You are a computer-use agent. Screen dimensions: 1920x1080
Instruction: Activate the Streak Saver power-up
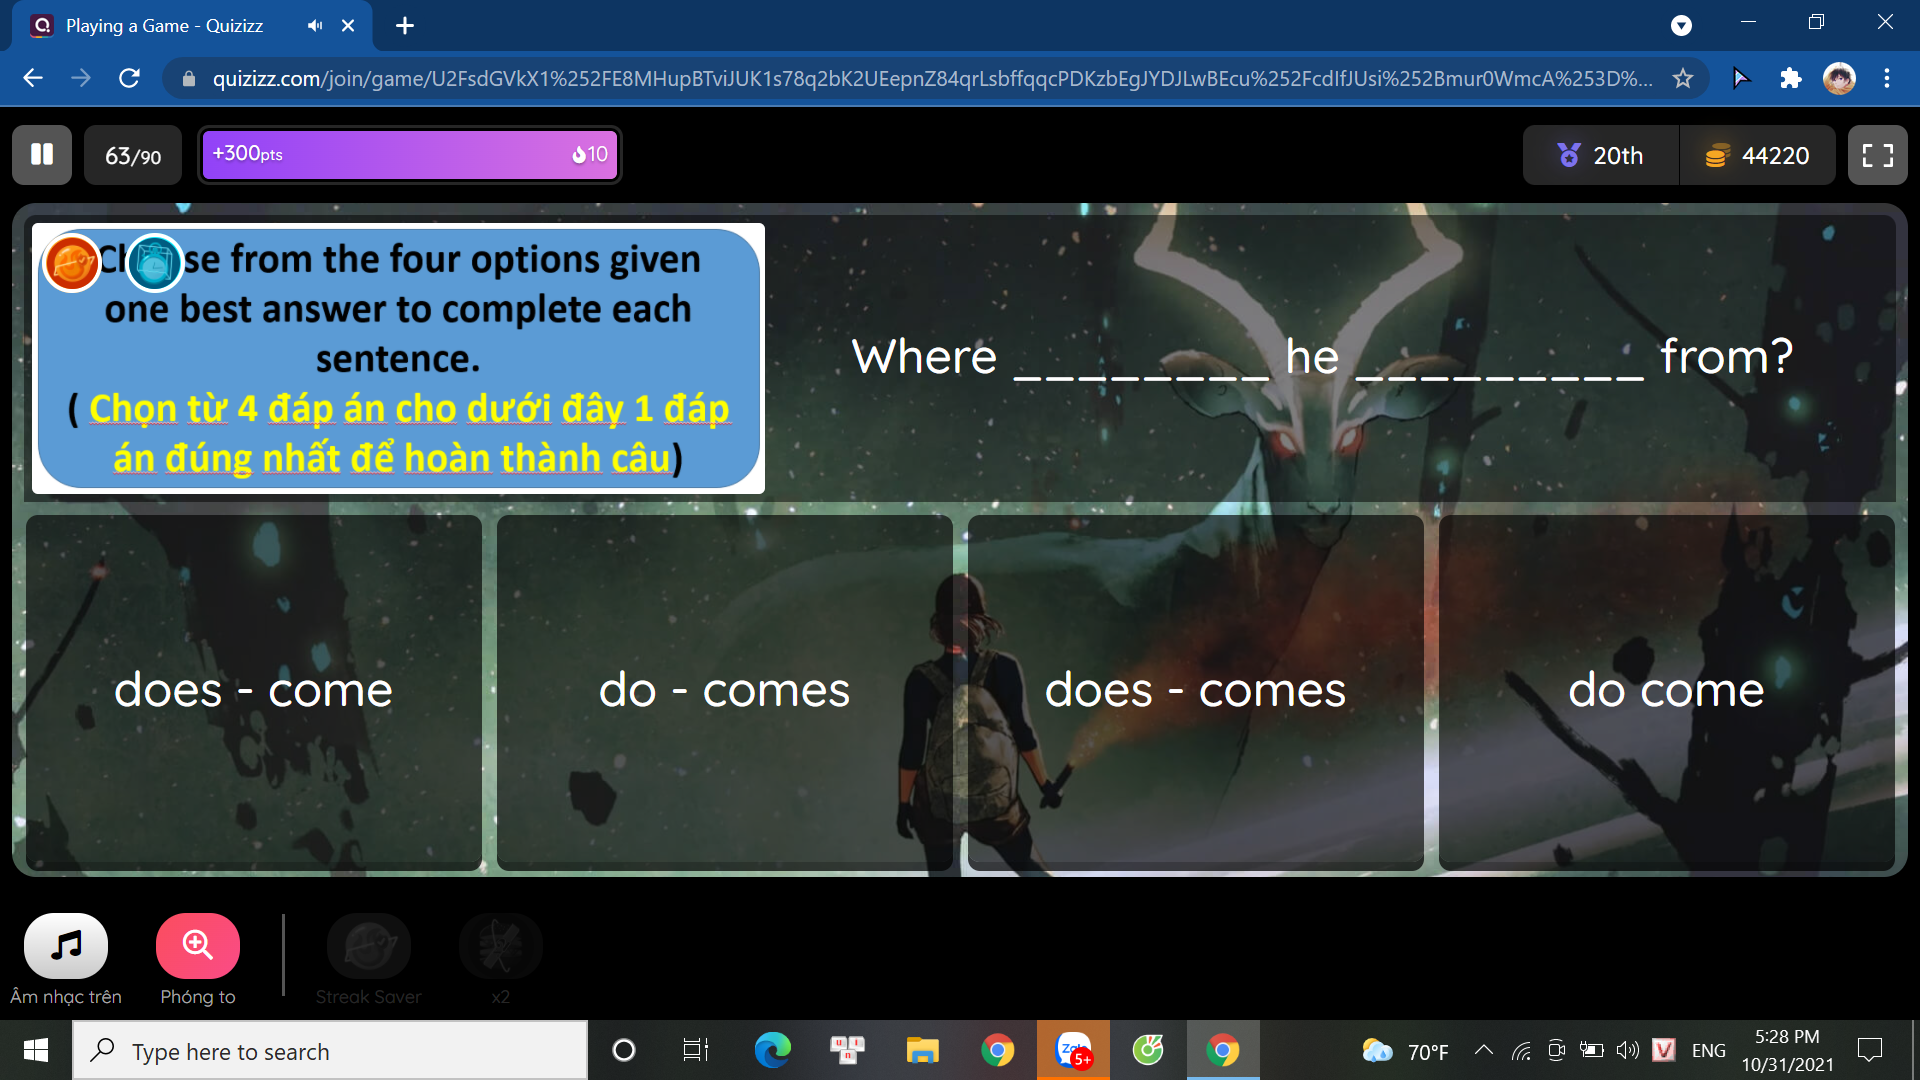369,945
